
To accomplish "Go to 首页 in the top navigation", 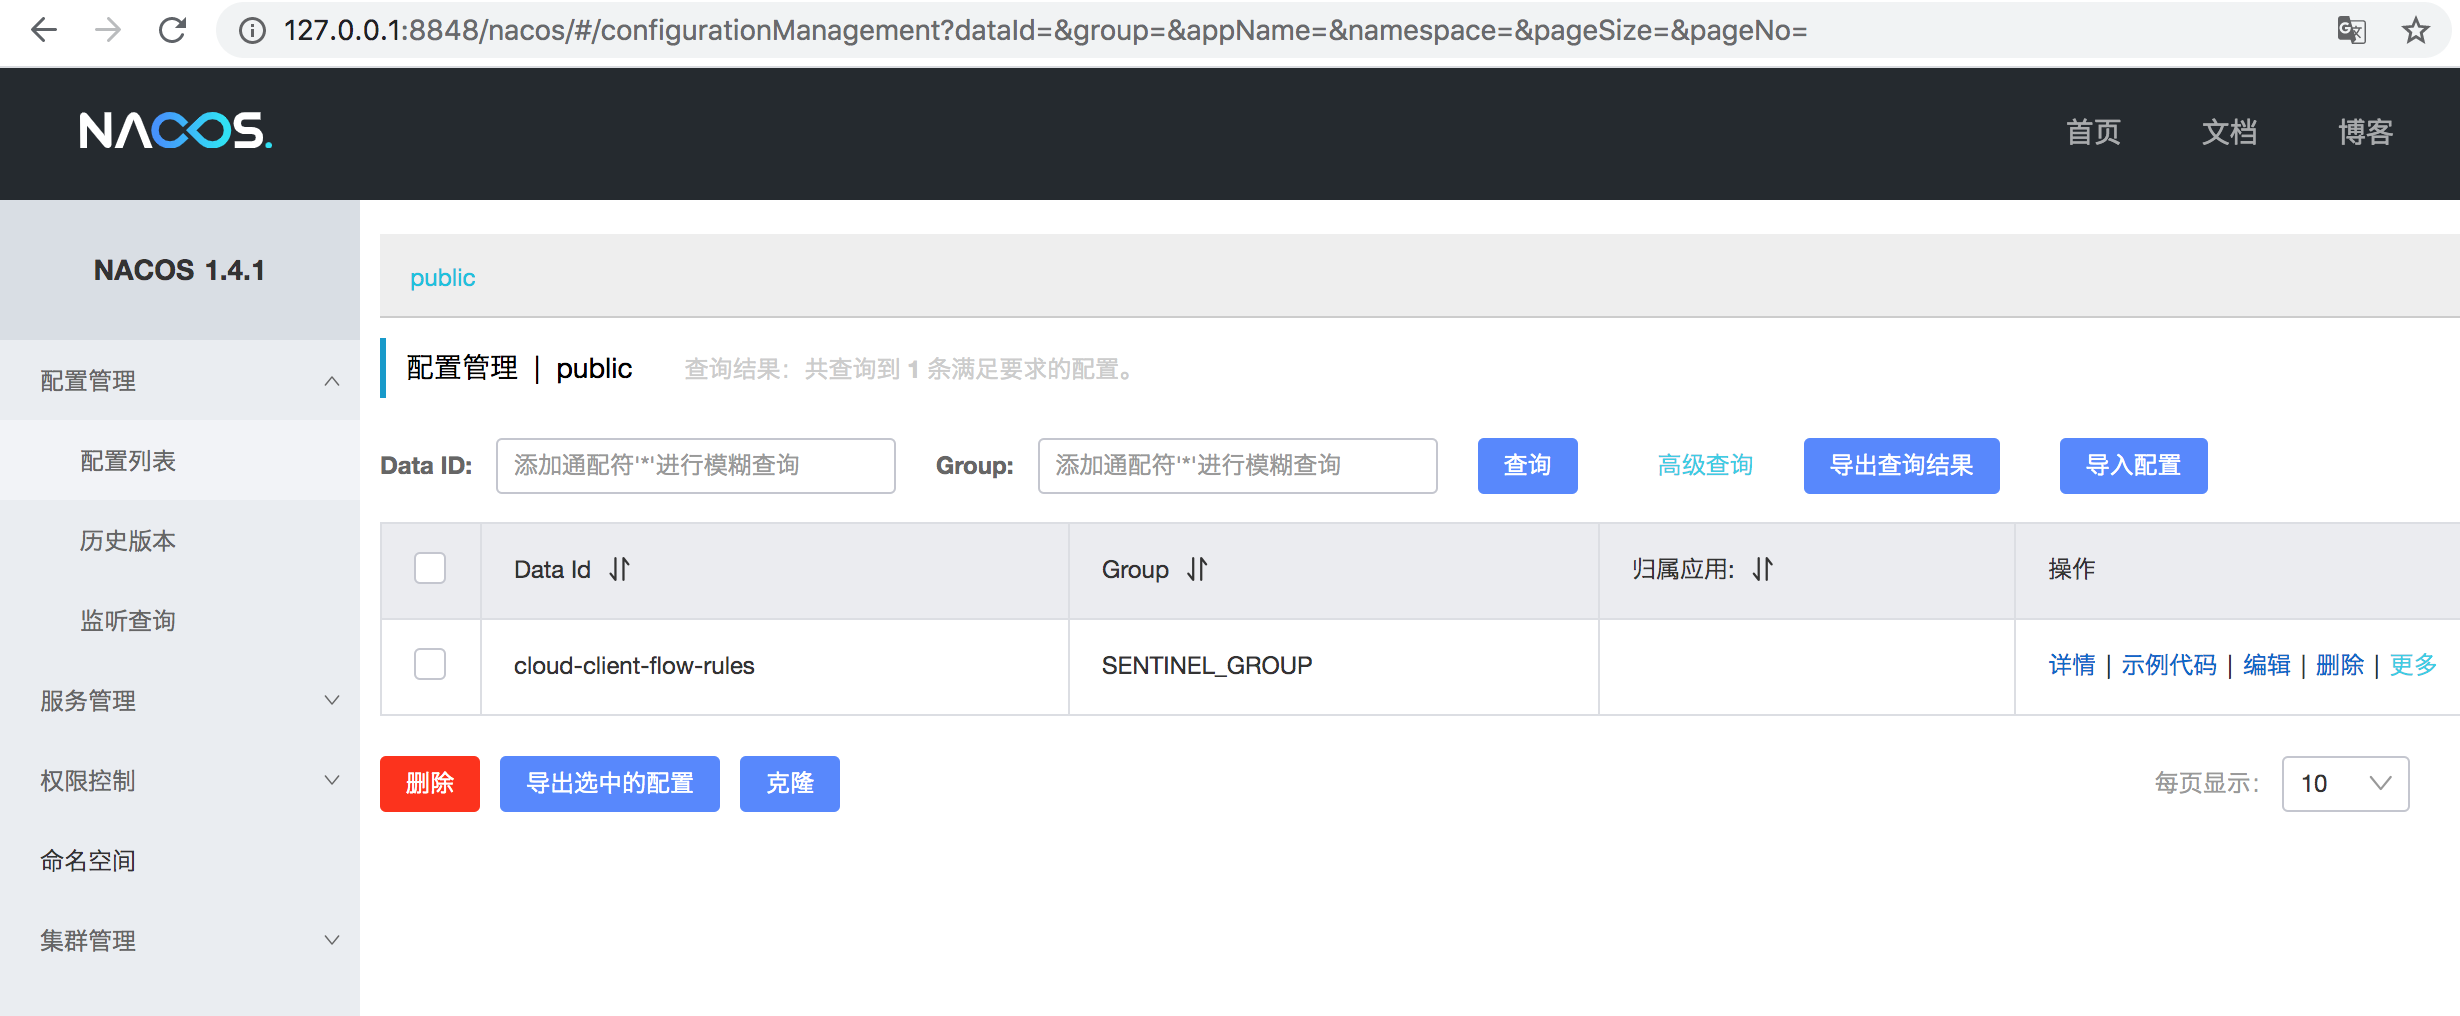I will tap(2093, 132).
